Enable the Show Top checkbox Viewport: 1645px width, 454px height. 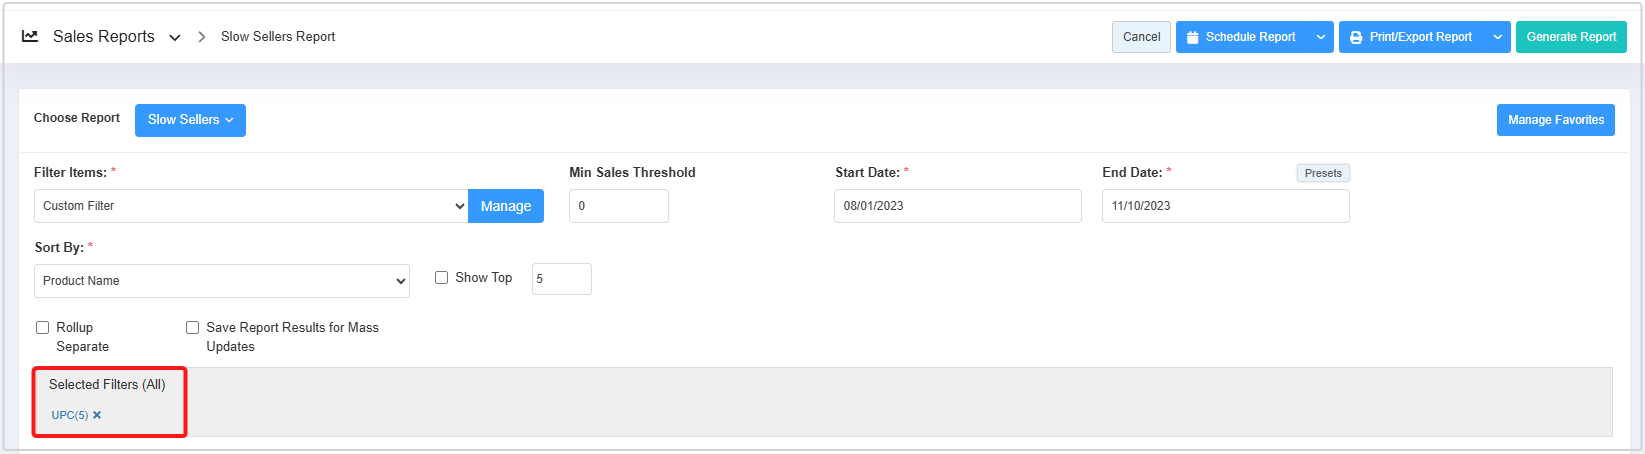[x=441, y=278]
